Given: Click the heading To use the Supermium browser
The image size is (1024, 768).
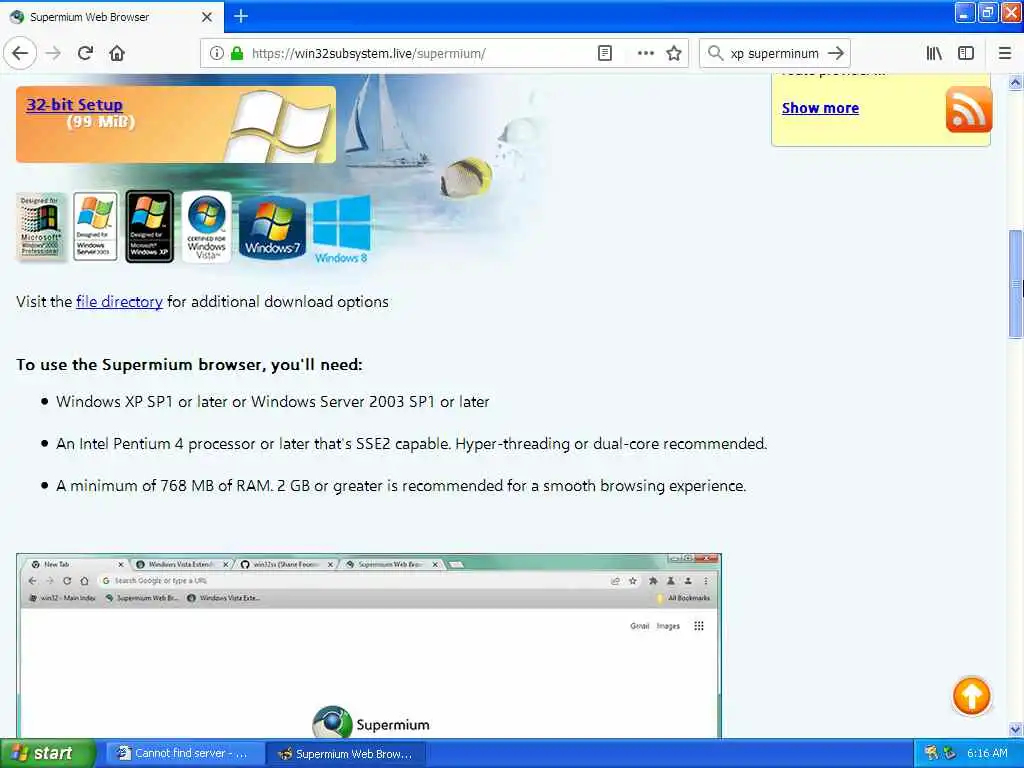Looking at the screenshot, I should coord(189,364).
